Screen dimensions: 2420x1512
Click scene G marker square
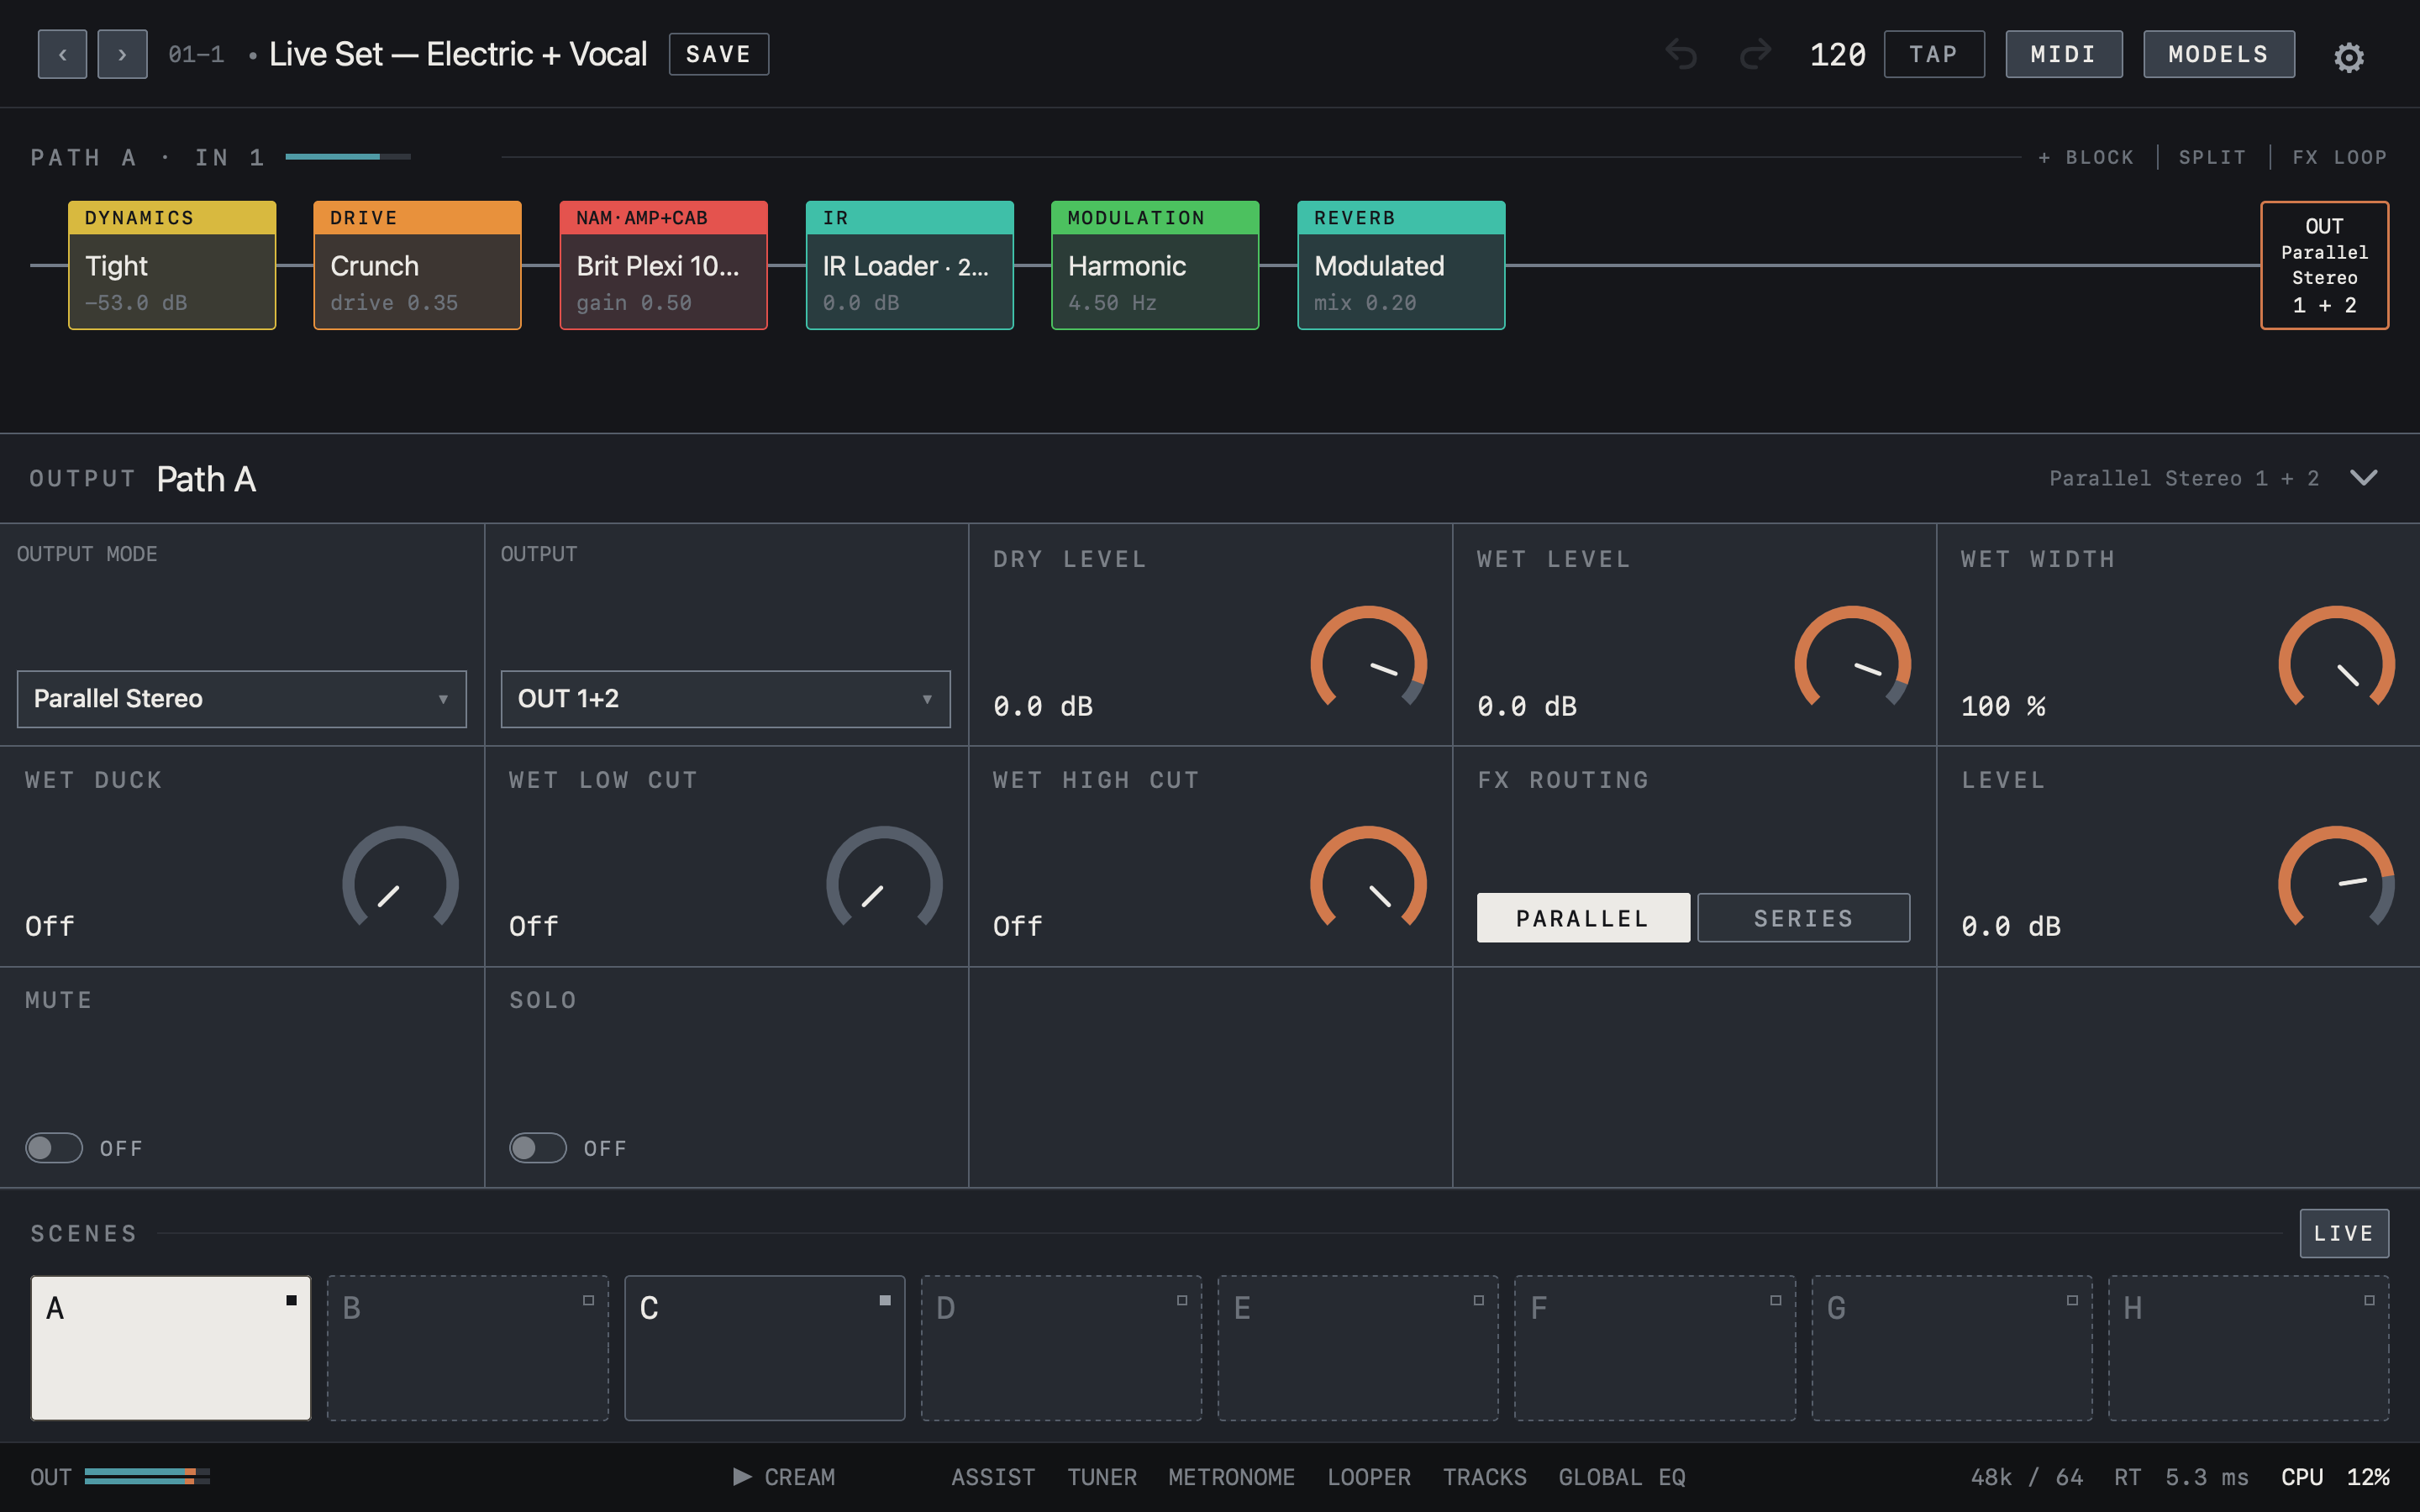(2072, 1300)
